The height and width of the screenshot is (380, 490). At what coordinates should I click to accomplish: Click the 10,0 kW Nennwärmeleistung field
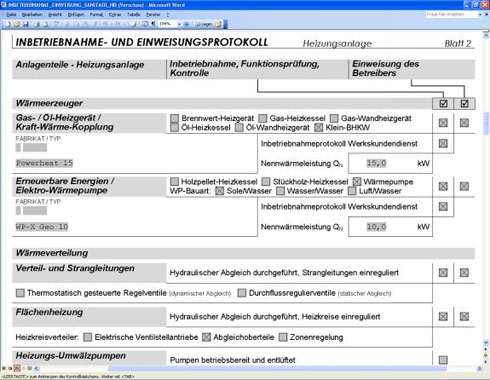pos(376,227)
